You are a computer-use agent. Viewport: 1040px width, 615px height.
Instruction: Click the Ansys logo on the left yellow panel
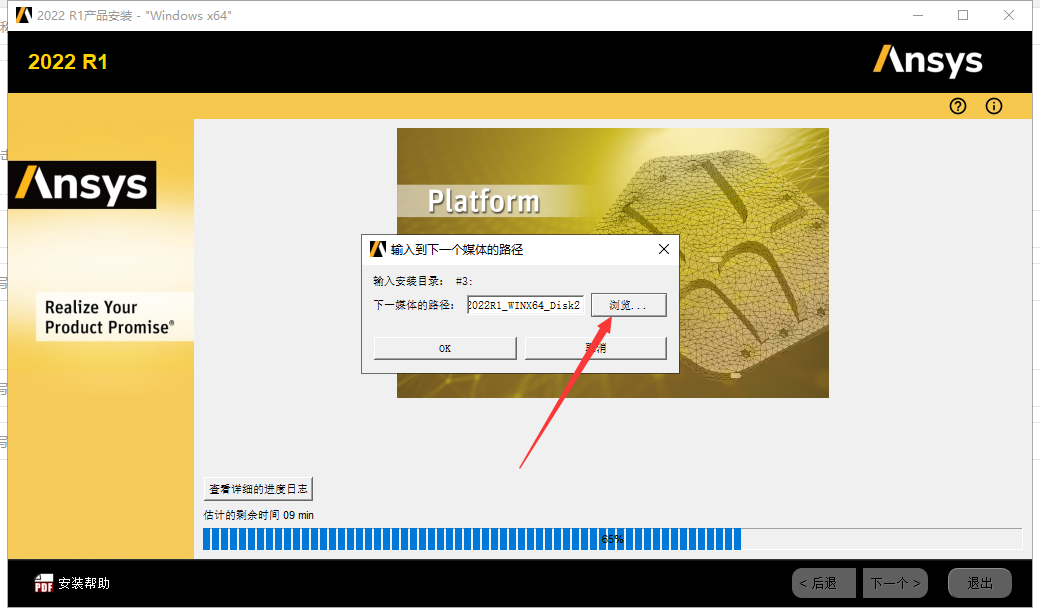(x=81, y=184)
